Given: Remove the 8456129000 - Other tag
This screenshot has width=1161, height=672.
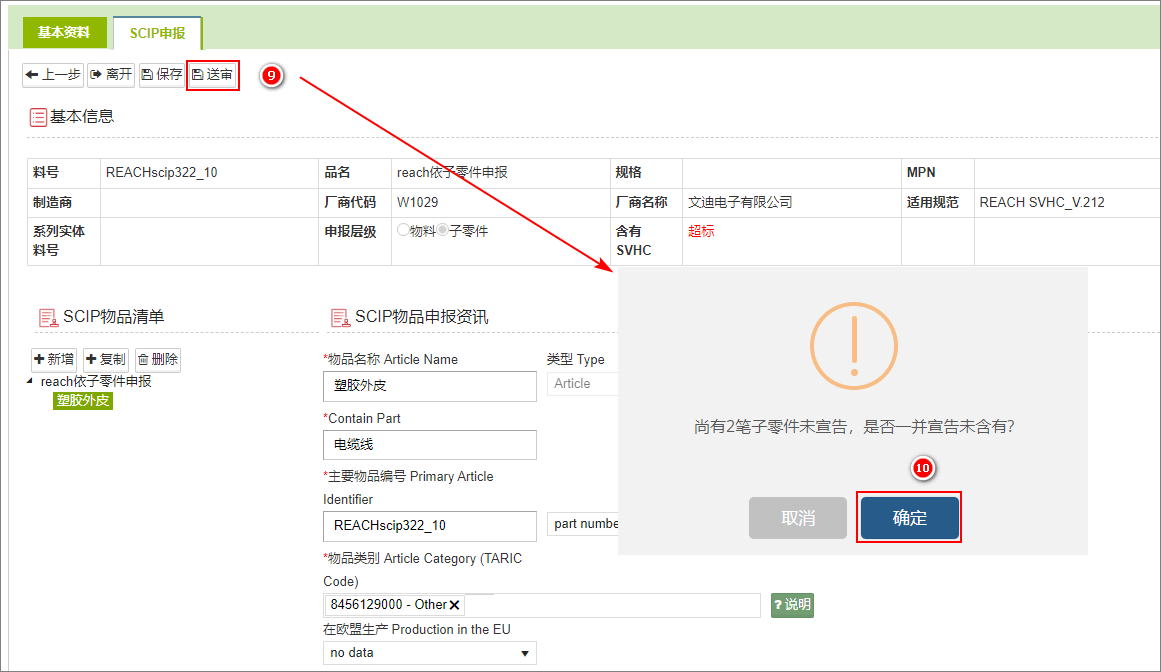Looking at the screenshot, I should (455, 605).
